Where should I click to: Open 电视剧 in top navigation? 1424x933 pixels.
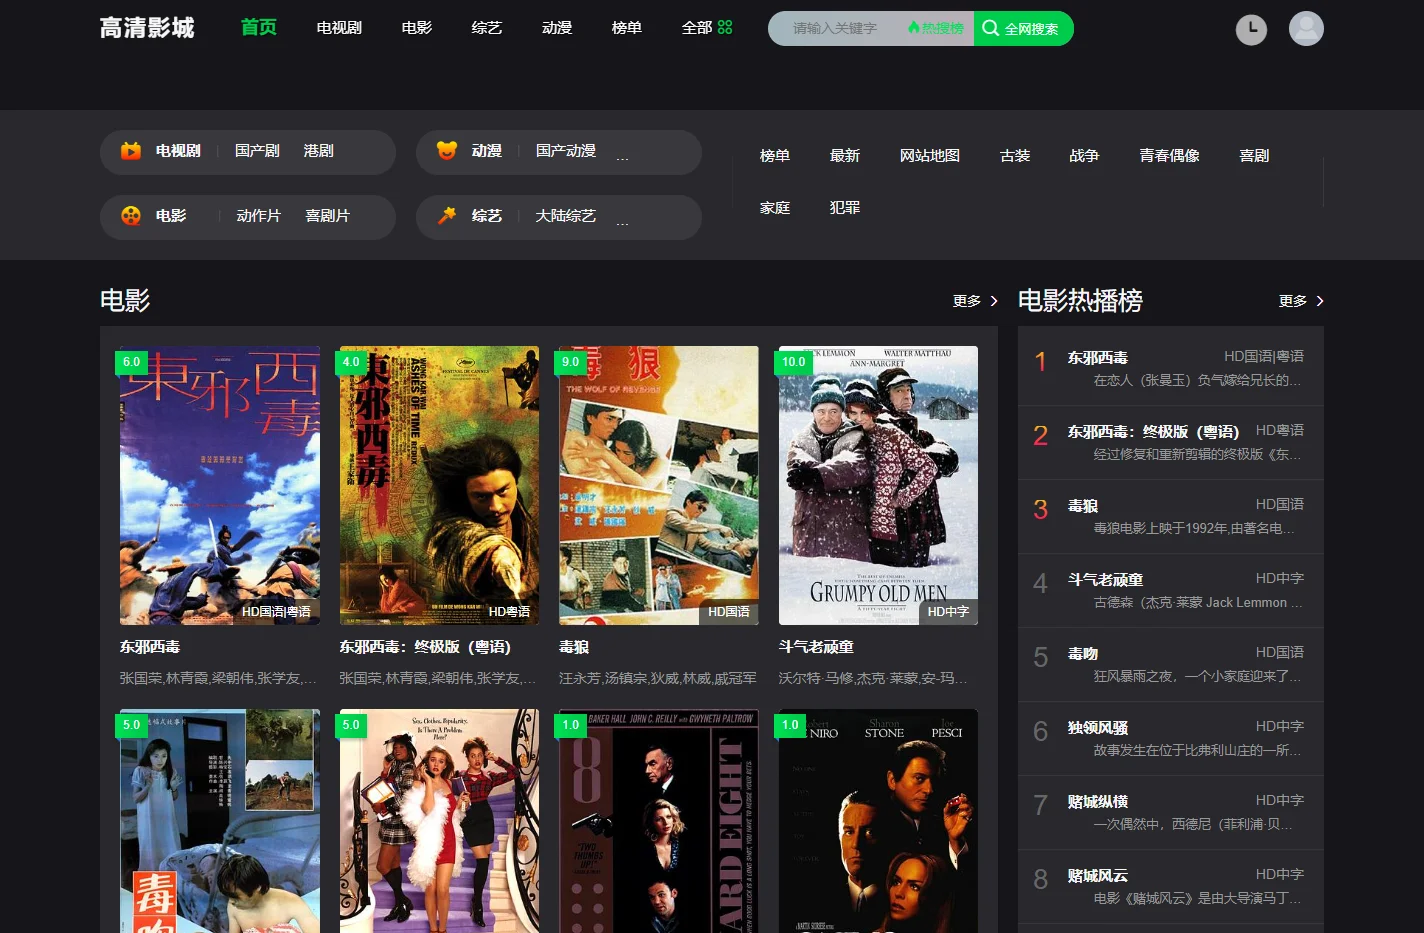(x=339, y=28)
